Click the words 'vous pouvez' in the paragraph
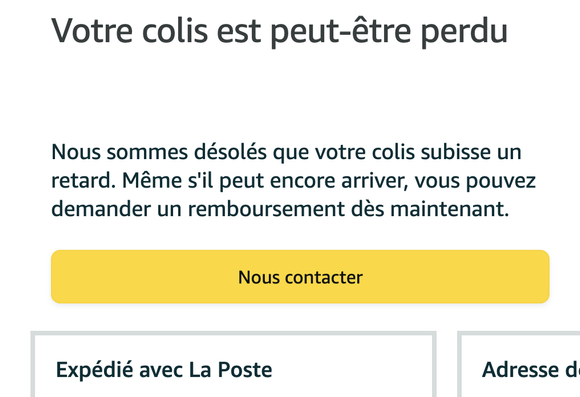The width and height of the screenshot is (580, 397). click(475, 181)
